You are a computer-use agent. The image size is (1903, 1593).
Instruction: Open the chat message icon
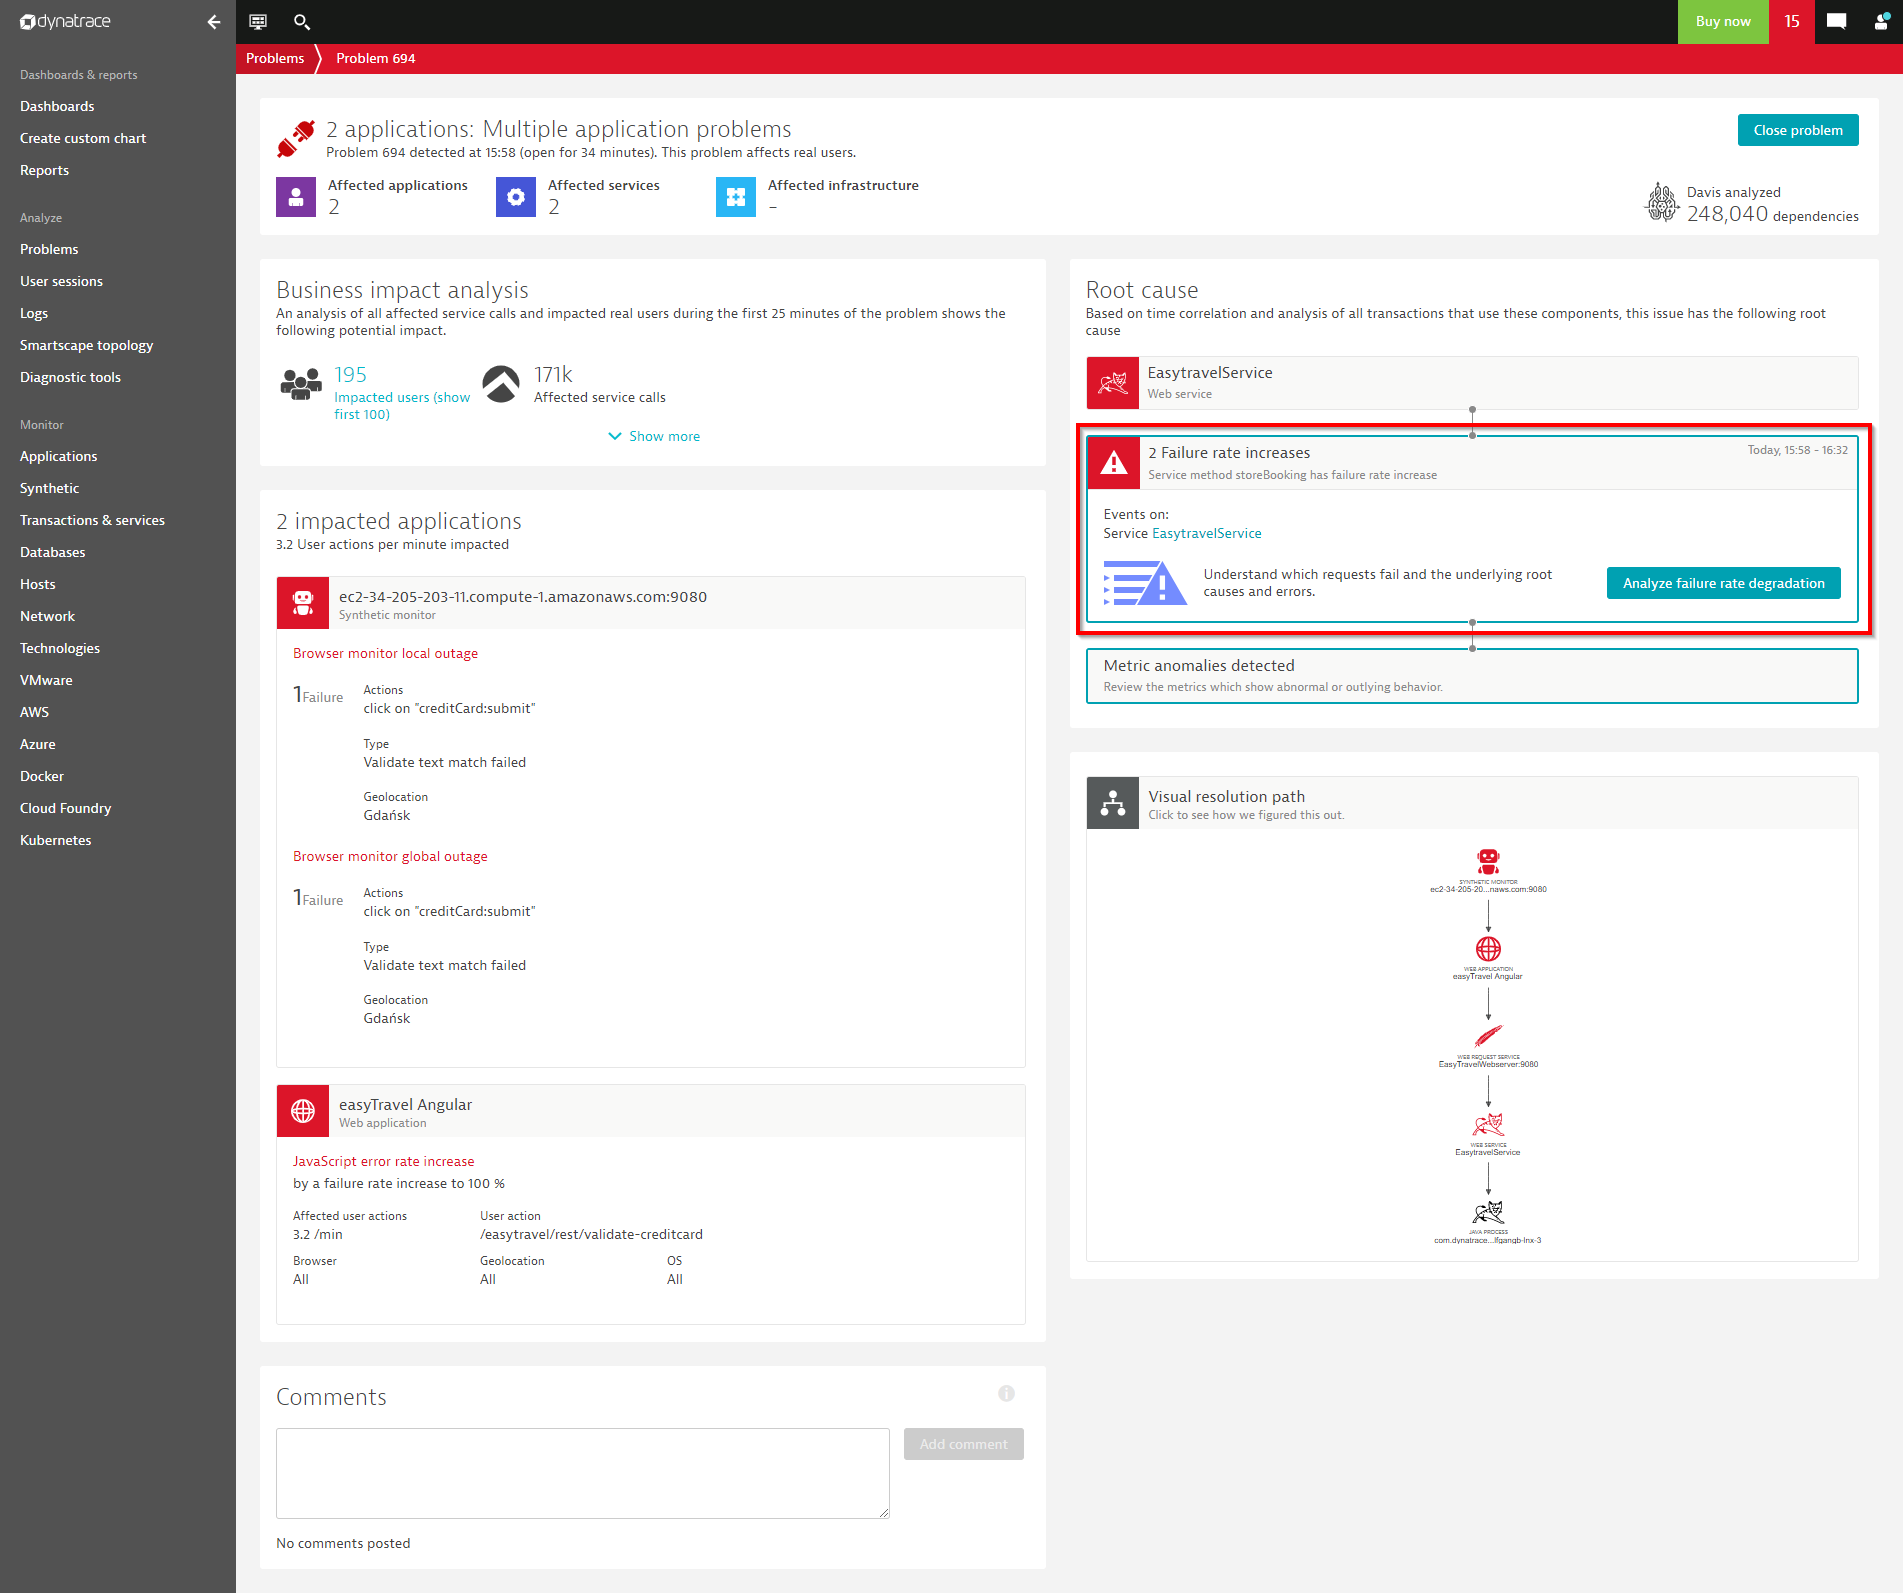[1836, 21]
